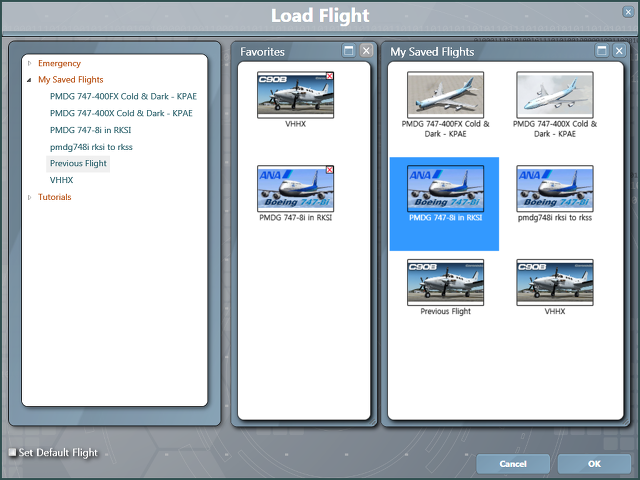
Task: Confirm with the OK button
Action: (x=594, y=464)
